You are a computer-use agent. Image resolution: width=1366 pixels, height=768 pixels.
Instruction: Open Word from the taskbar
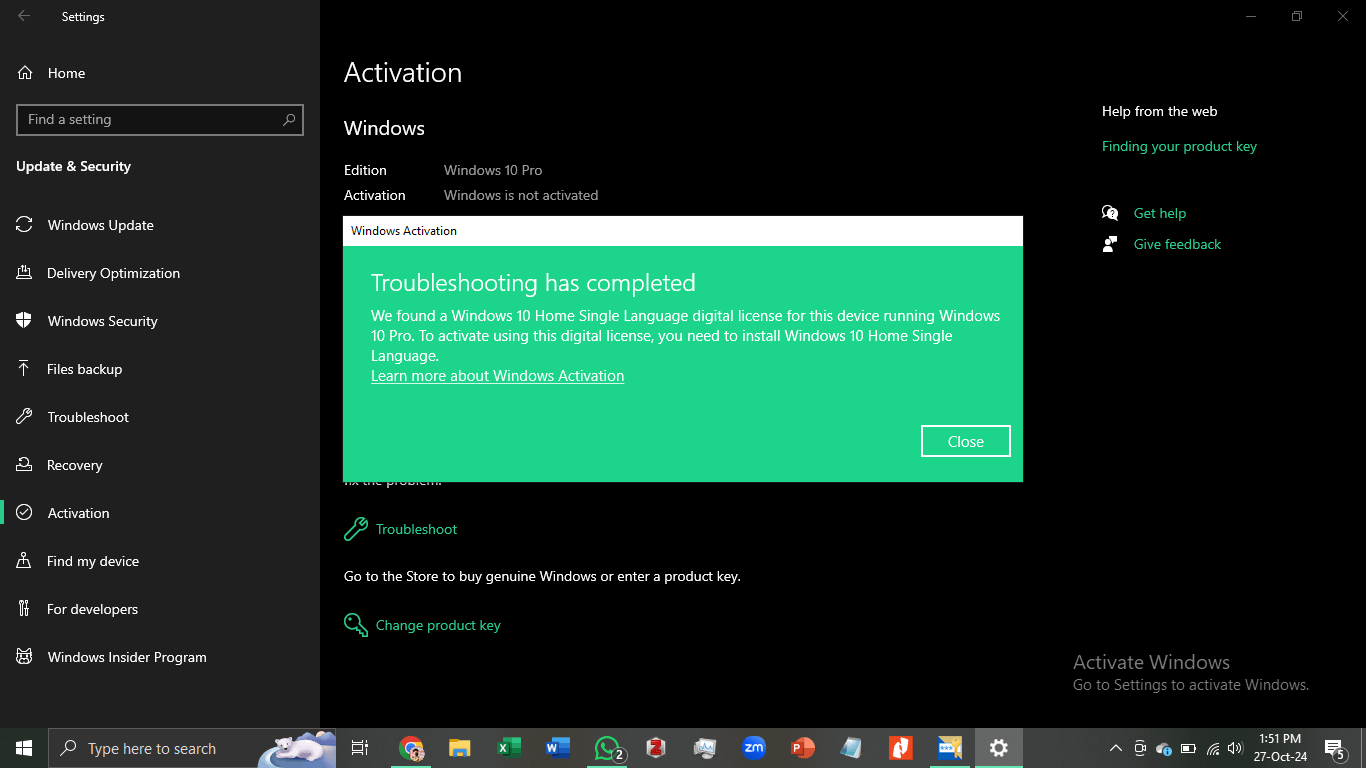[x=558, y=748]
